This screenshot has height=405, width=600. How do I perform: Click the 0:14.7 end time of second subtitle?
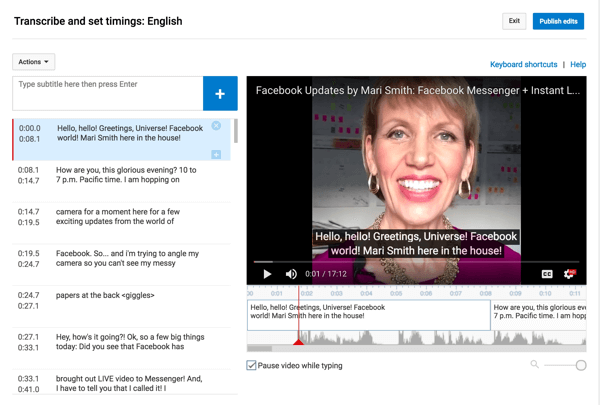point(28,181)
